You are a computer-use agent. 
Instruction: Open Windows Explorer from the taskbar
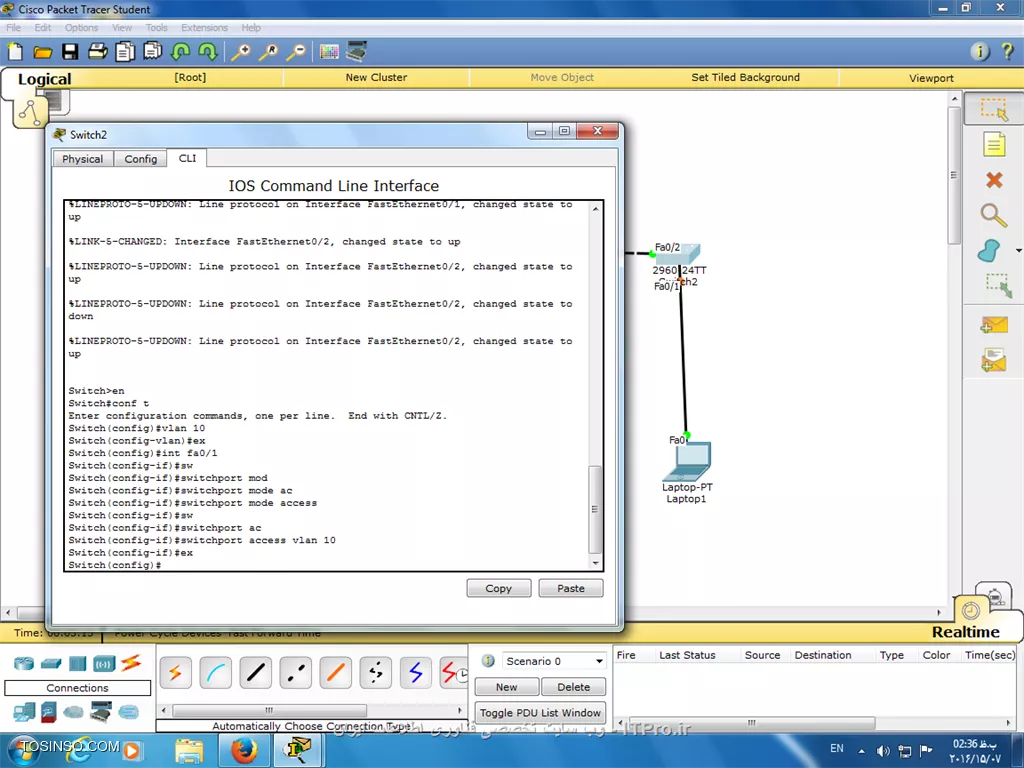point(189,750)
